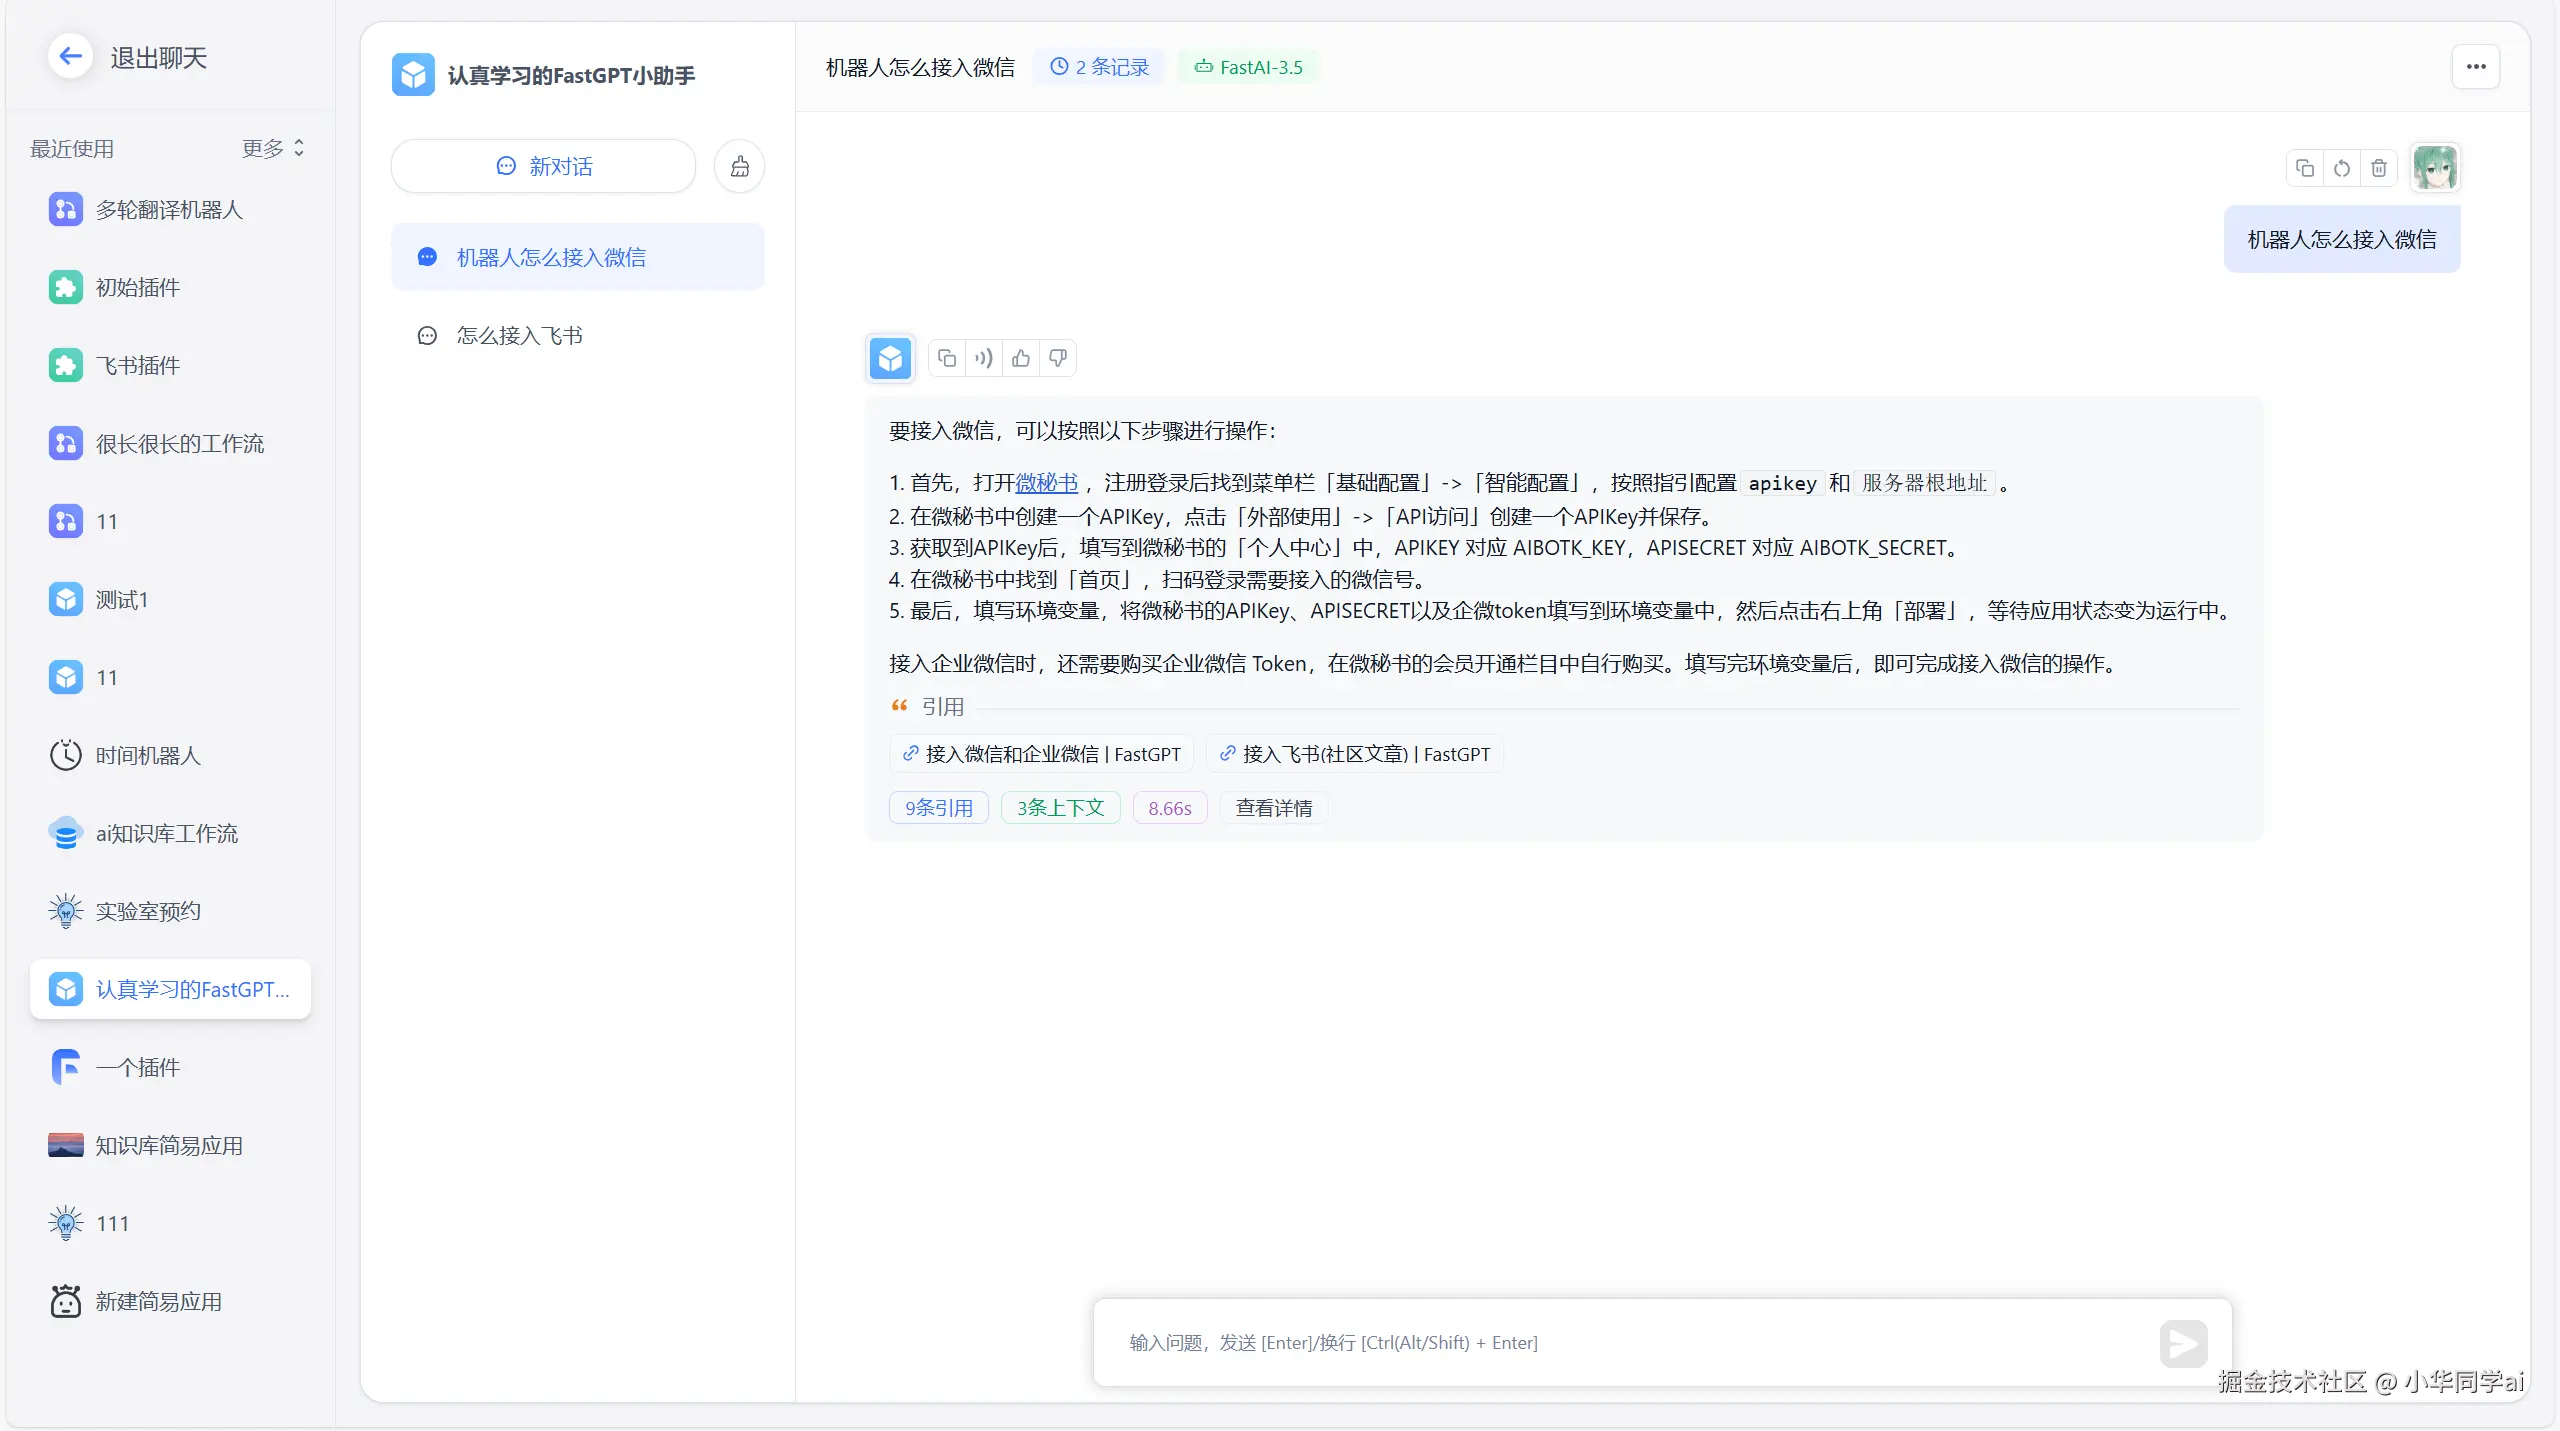Expand the 更多 recent apps selector
Screen dimensions: 2560x1431
click(273, 148)
